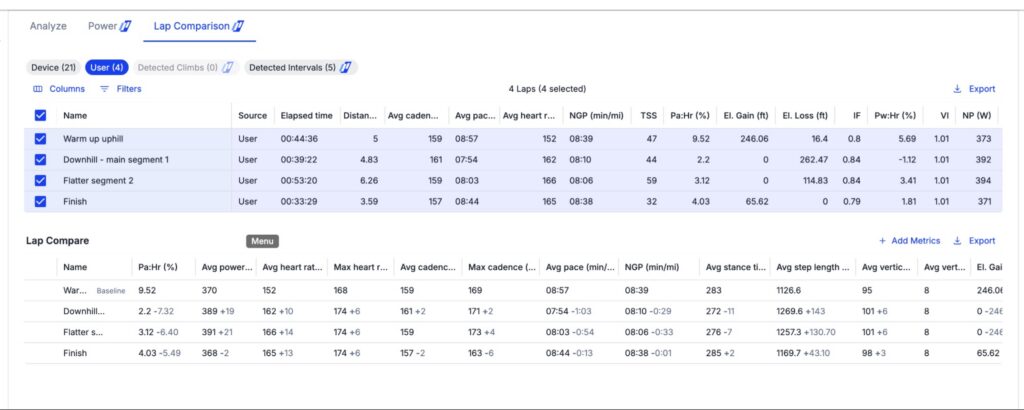Click download icon of Lap Compare Export
1024x410 pixels.
coord(957,241)
